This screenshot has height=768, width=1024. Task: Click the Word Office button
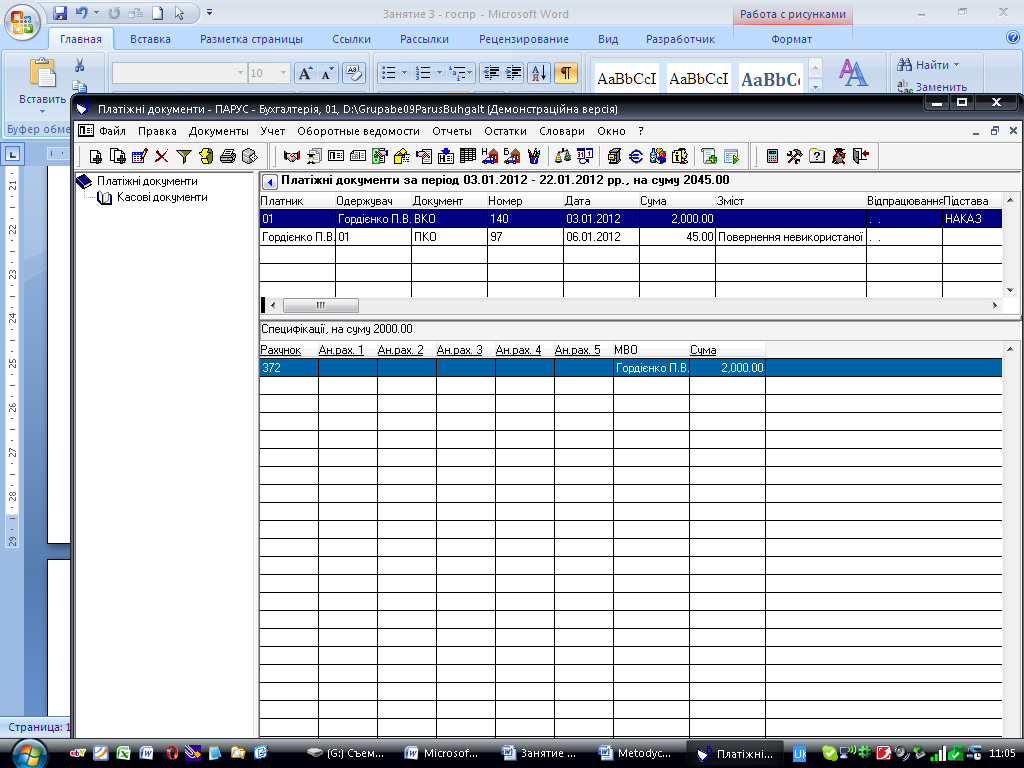(22, 22)
